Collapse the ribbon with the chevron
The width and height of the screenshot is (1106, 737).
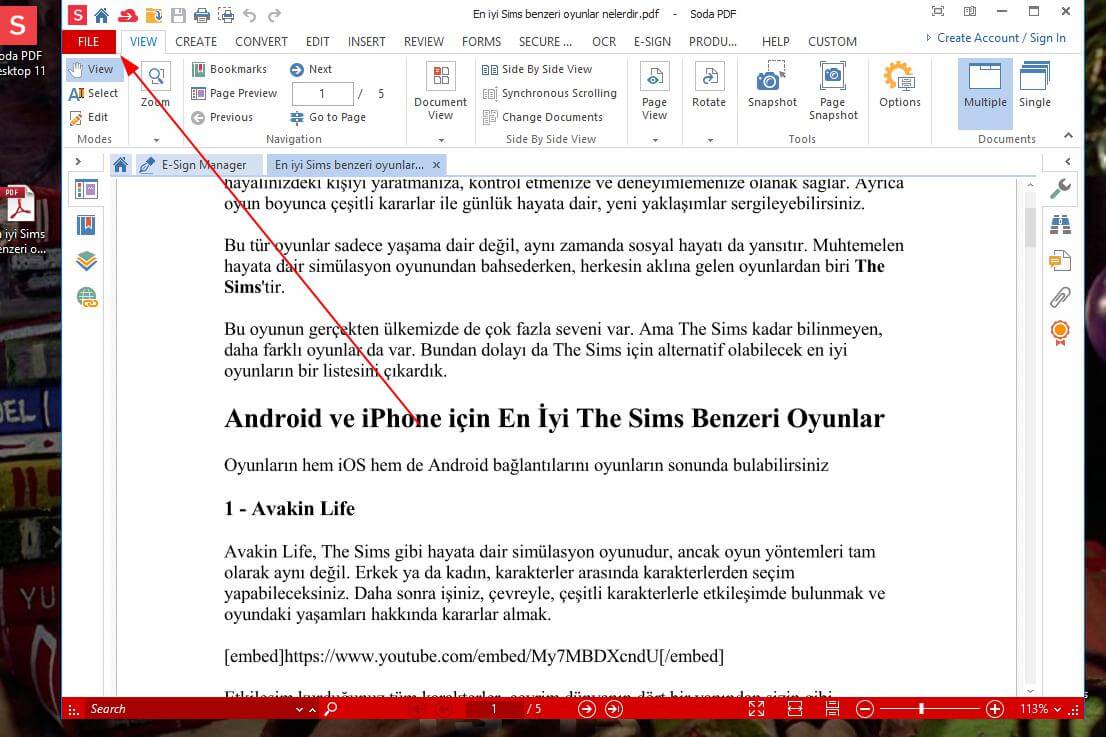(1069, 135)
